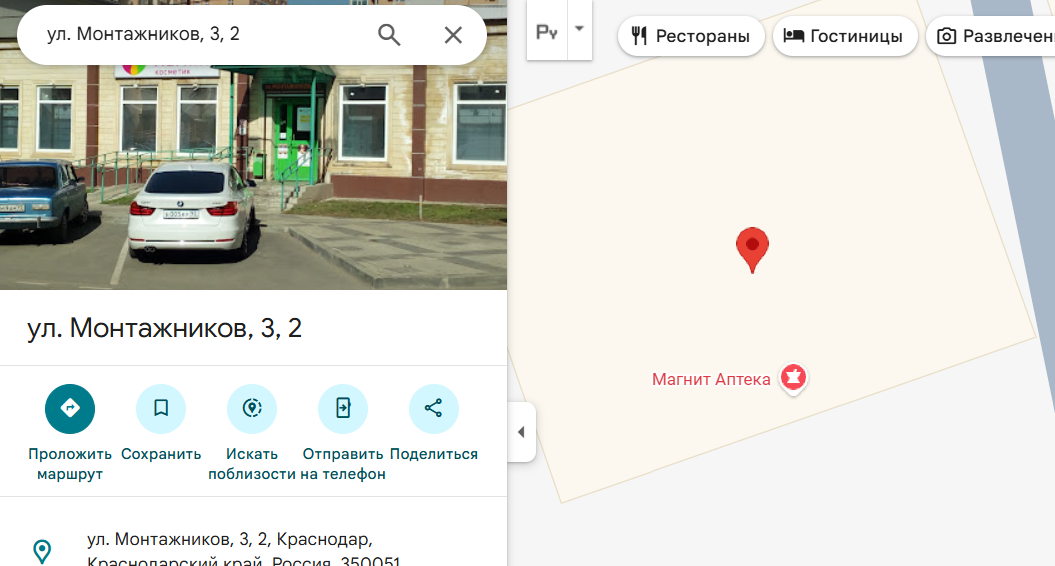Open sharing via the Поделиться icon
Viewport: 1055px width, 566px height.
(434, 408)
